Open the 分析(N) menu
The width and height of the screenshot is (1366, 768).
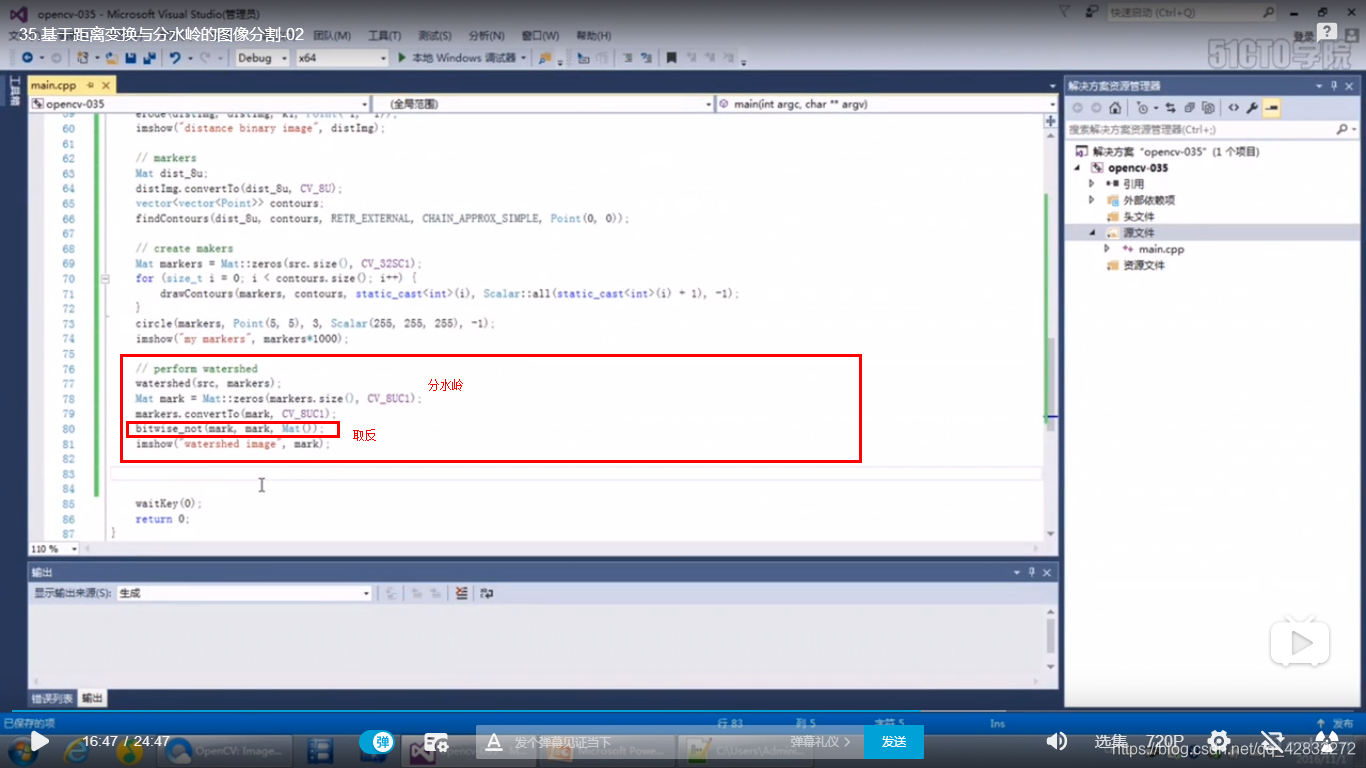pyautogui.click(x=486, y=35)
